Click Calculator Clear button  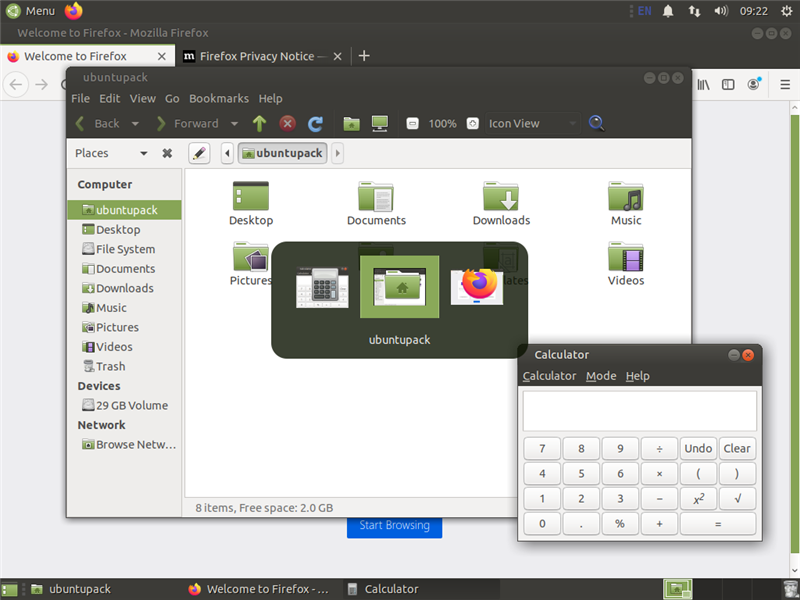(x=737, y=448)
